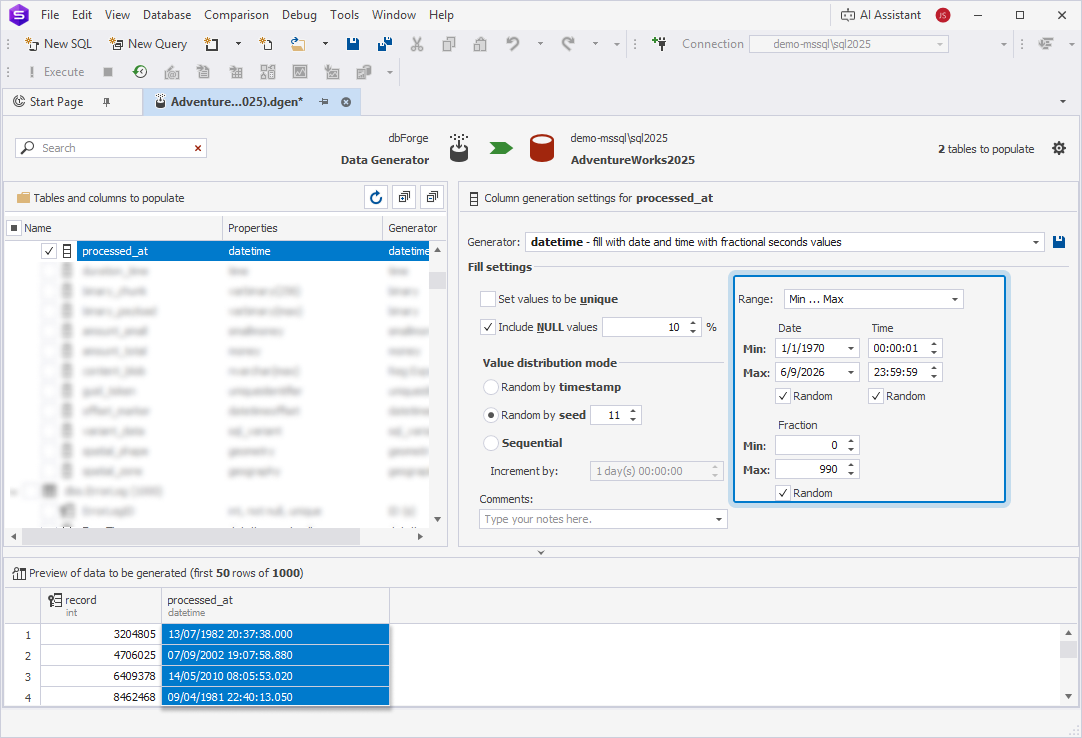Click the collapse all tables icon

coord(432,197)
